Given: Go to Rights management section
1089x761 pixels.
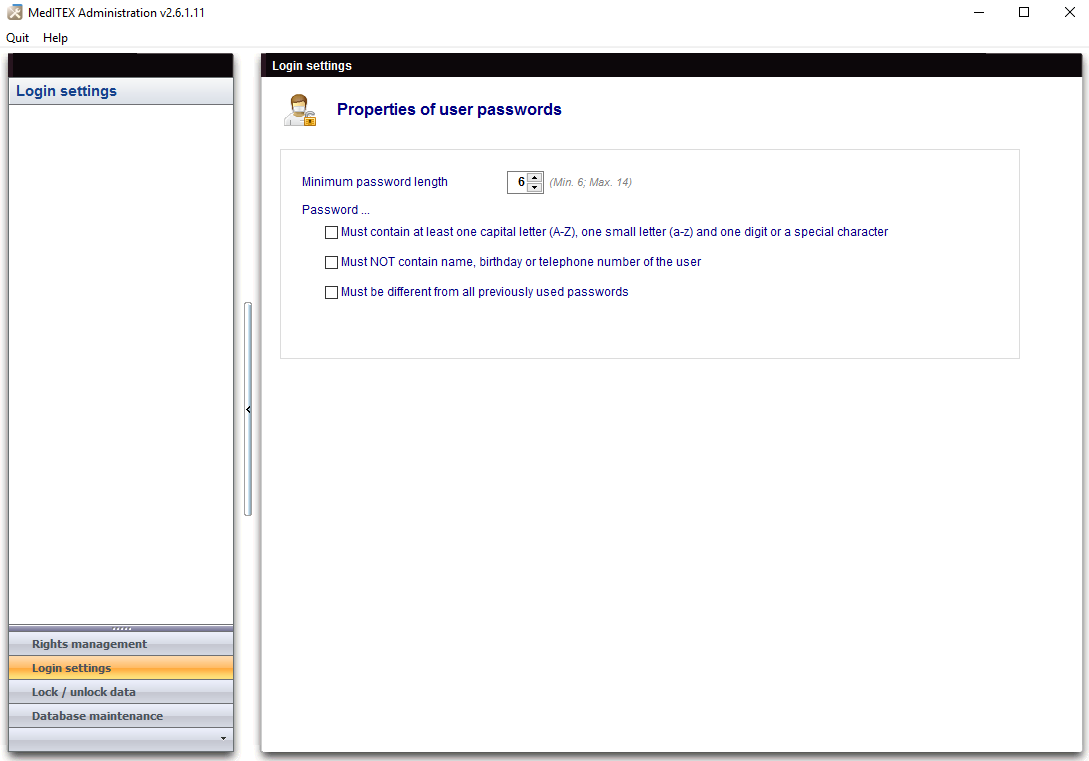Looking at the screenshot, I should [89, 644].
